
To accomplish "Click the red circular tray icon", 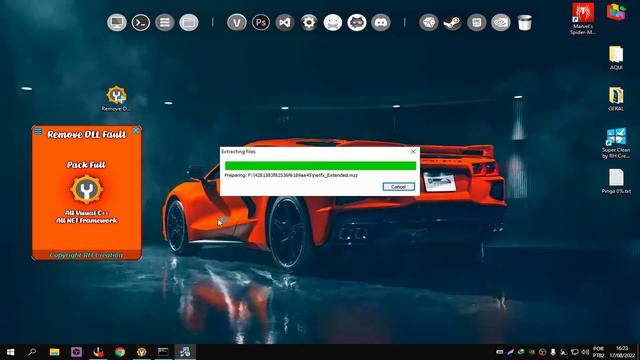I will 542,352.
